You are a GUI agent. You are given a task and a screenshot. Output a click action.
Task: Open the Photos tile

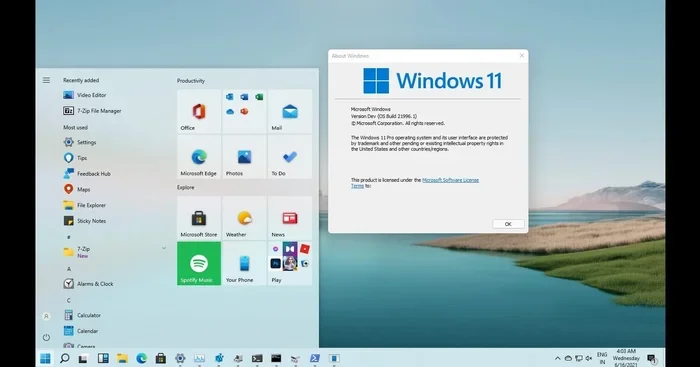point(244,157)
